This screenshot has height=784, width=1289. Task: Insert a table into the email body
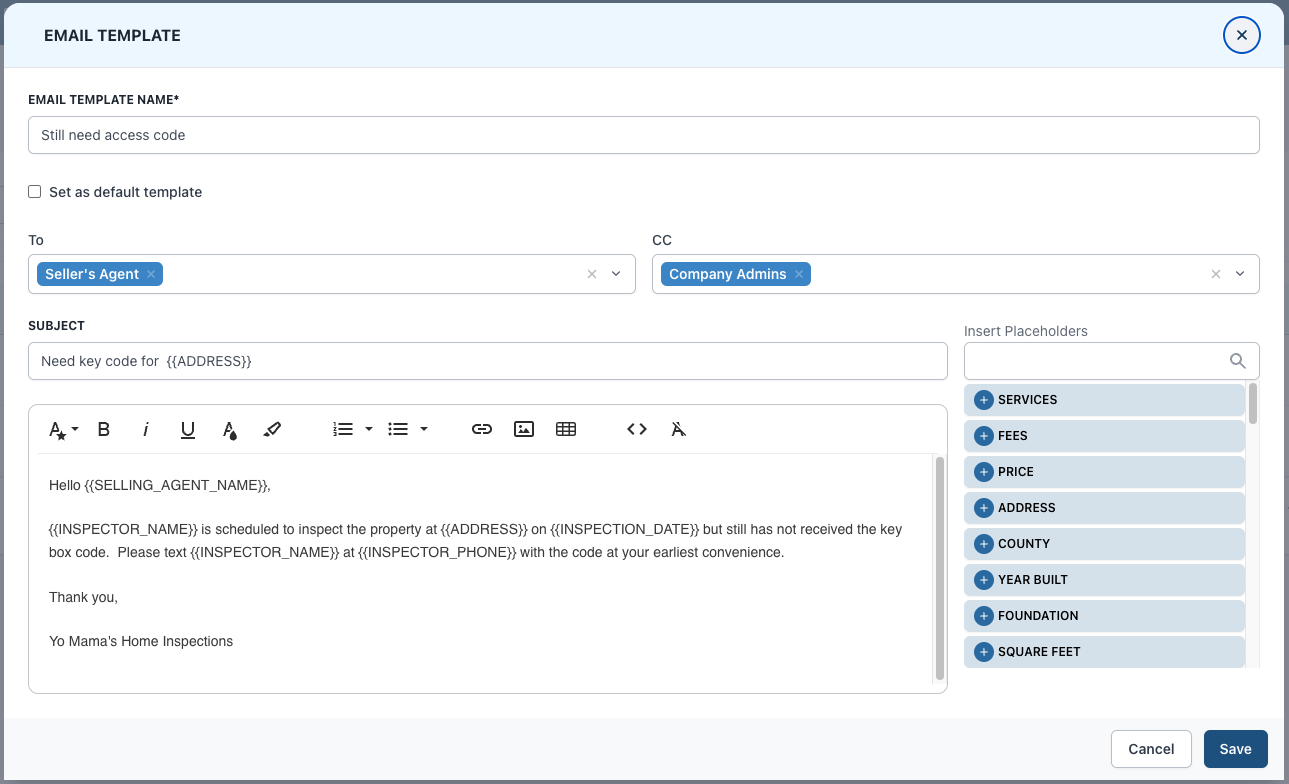pos(566,428)
